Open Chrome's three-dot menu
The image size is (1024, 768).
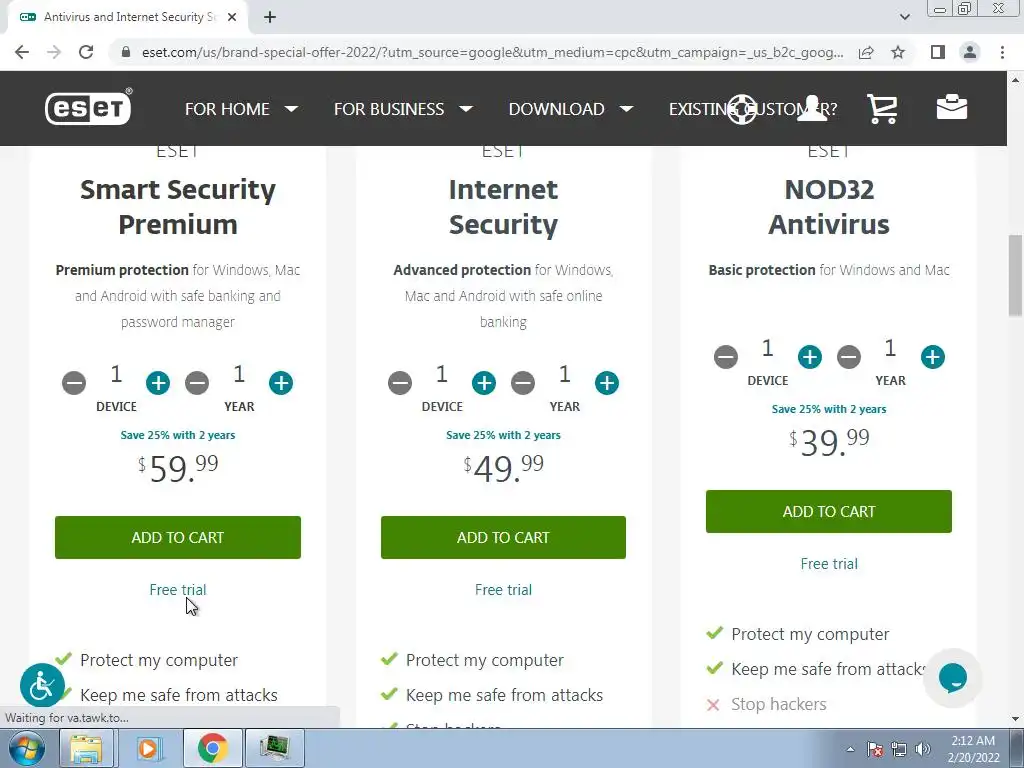(1002, 52)
